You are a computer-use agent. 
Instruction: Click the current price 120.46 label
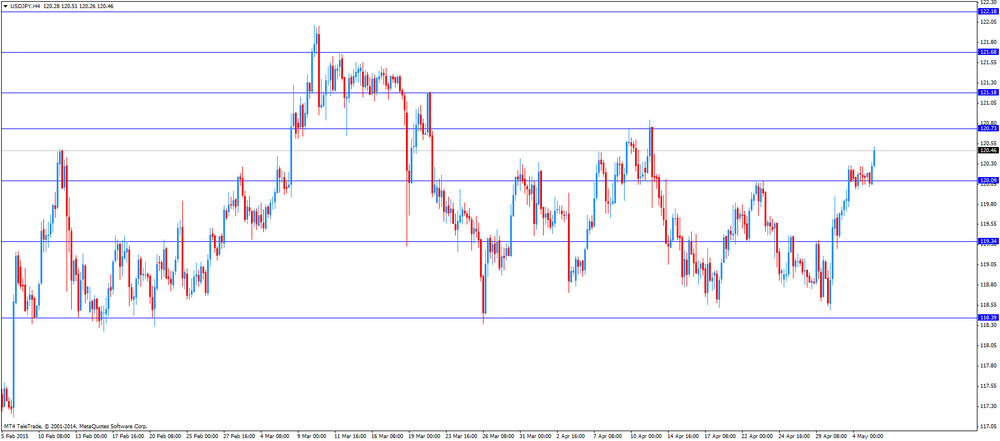[988, 151]
